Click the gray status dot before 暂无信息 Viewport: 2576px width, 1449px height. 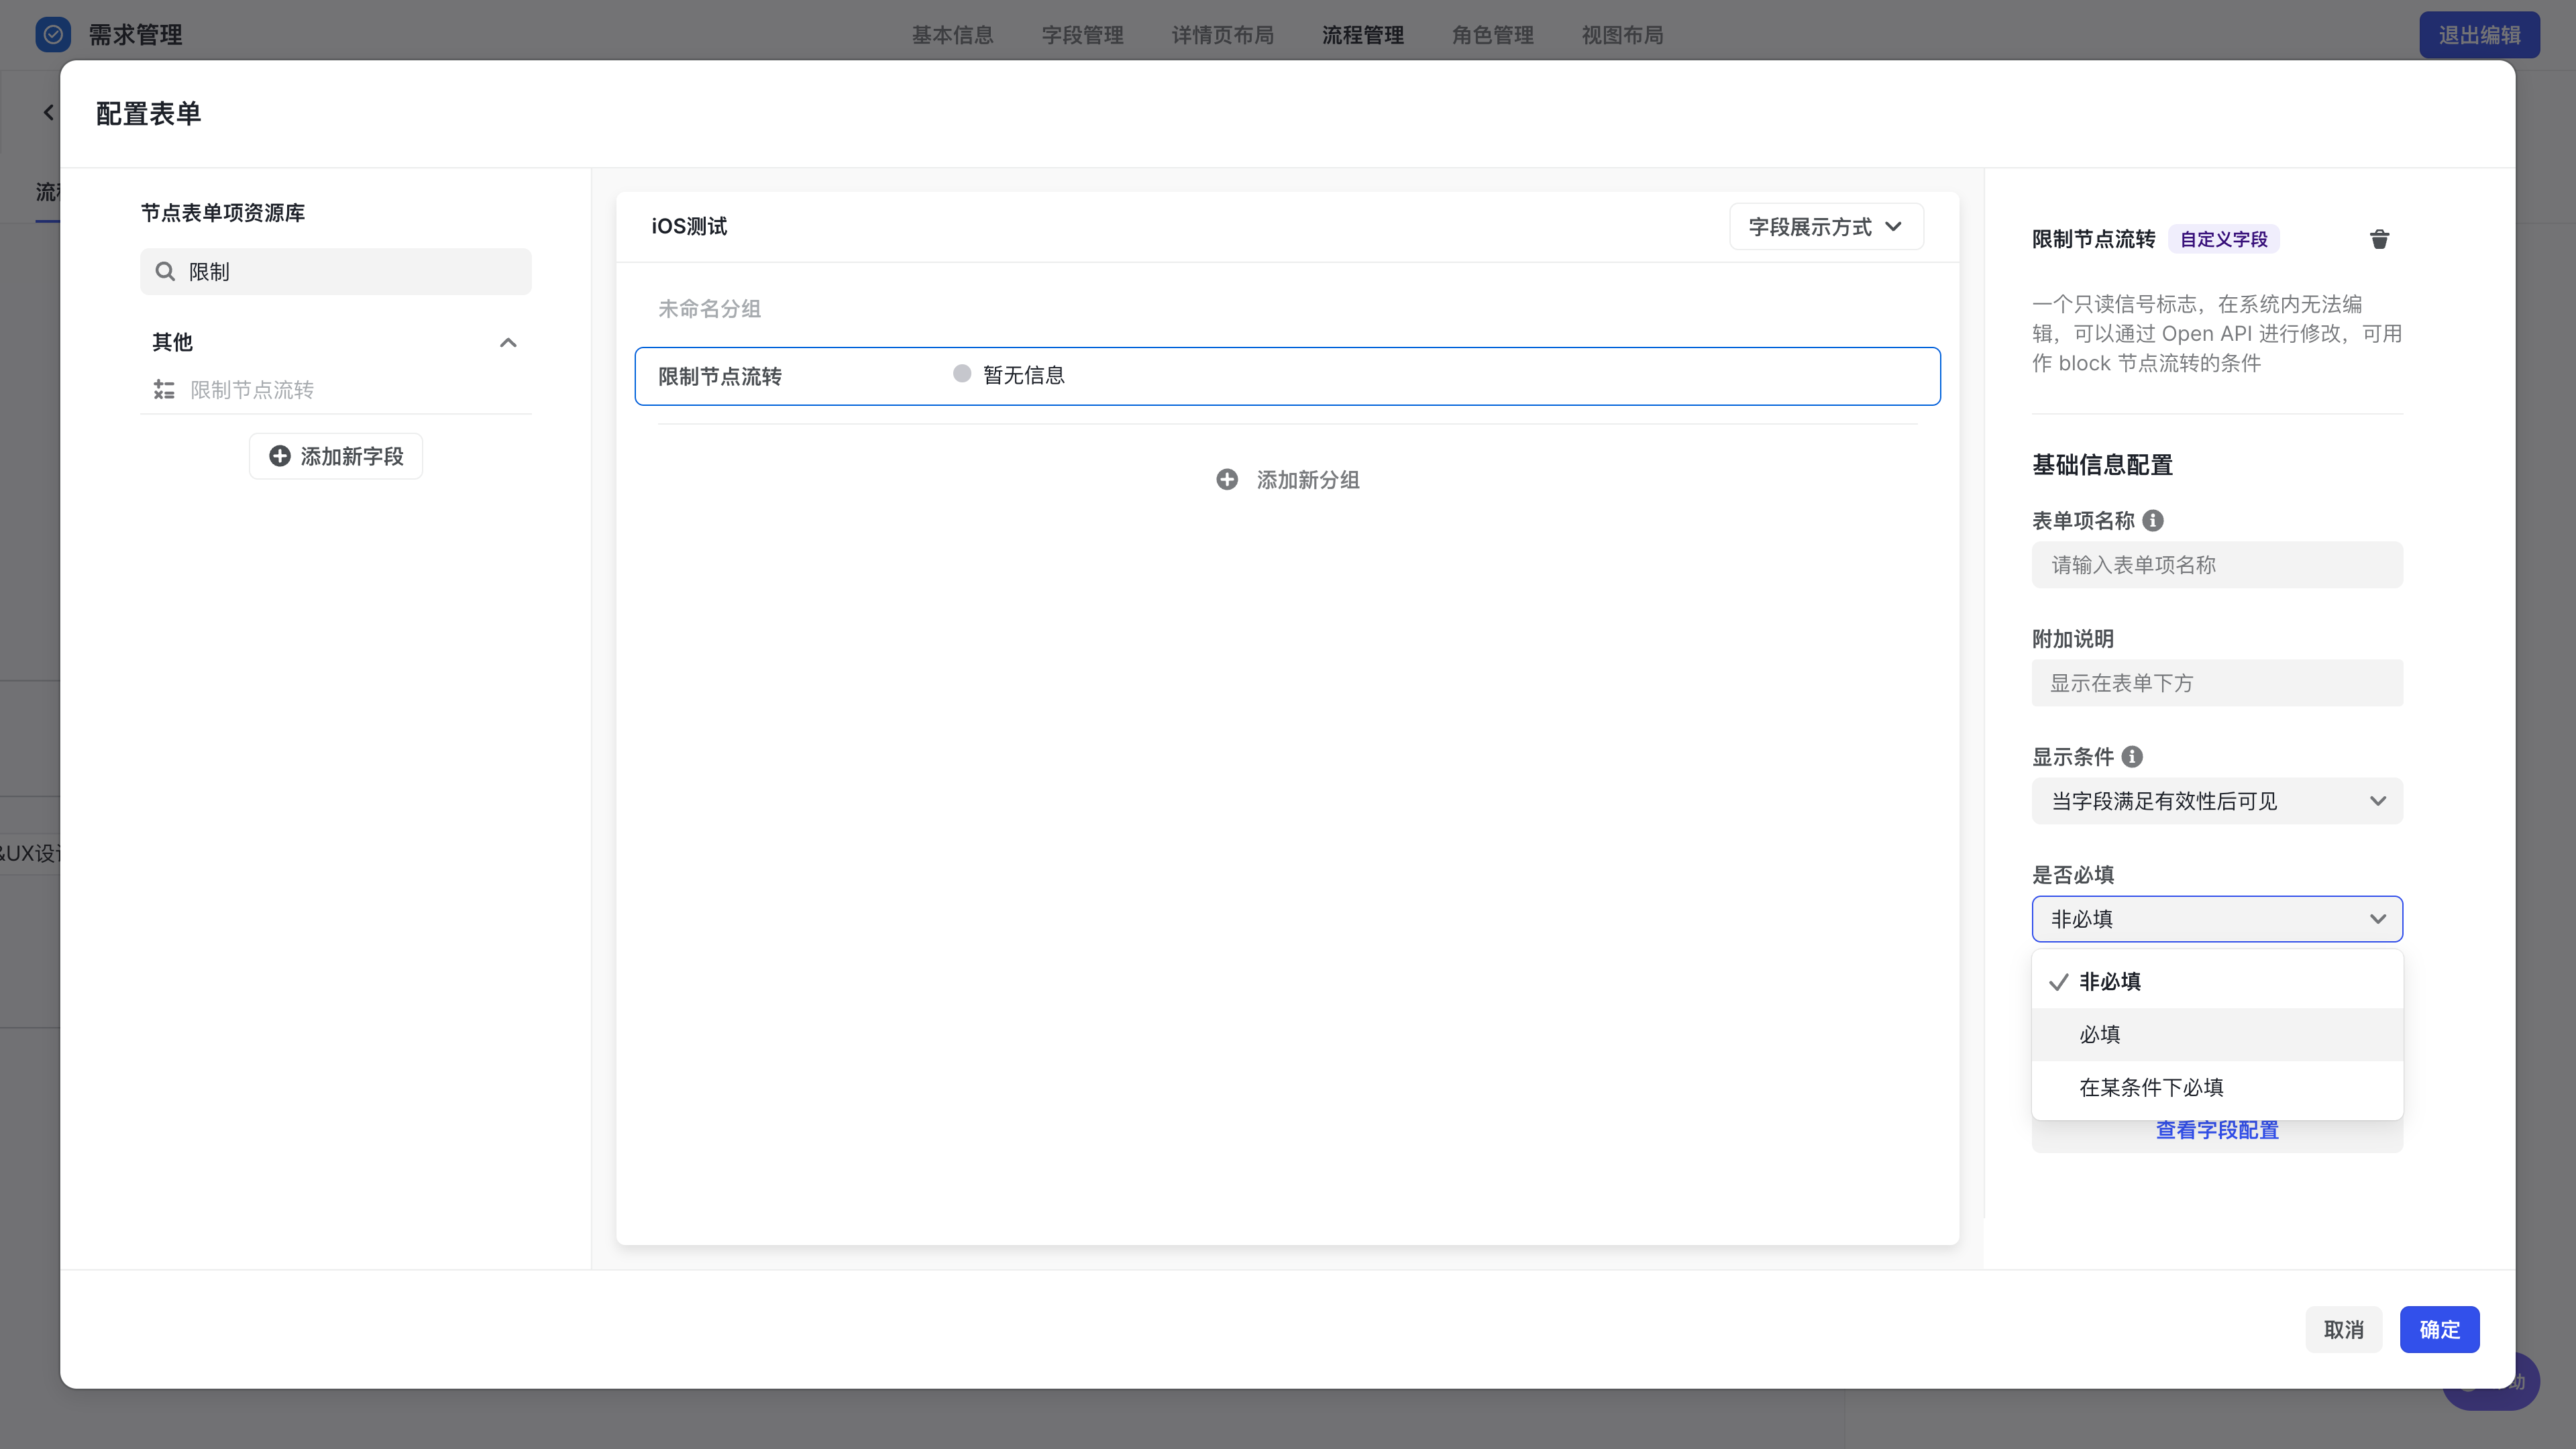click(962, 374)
